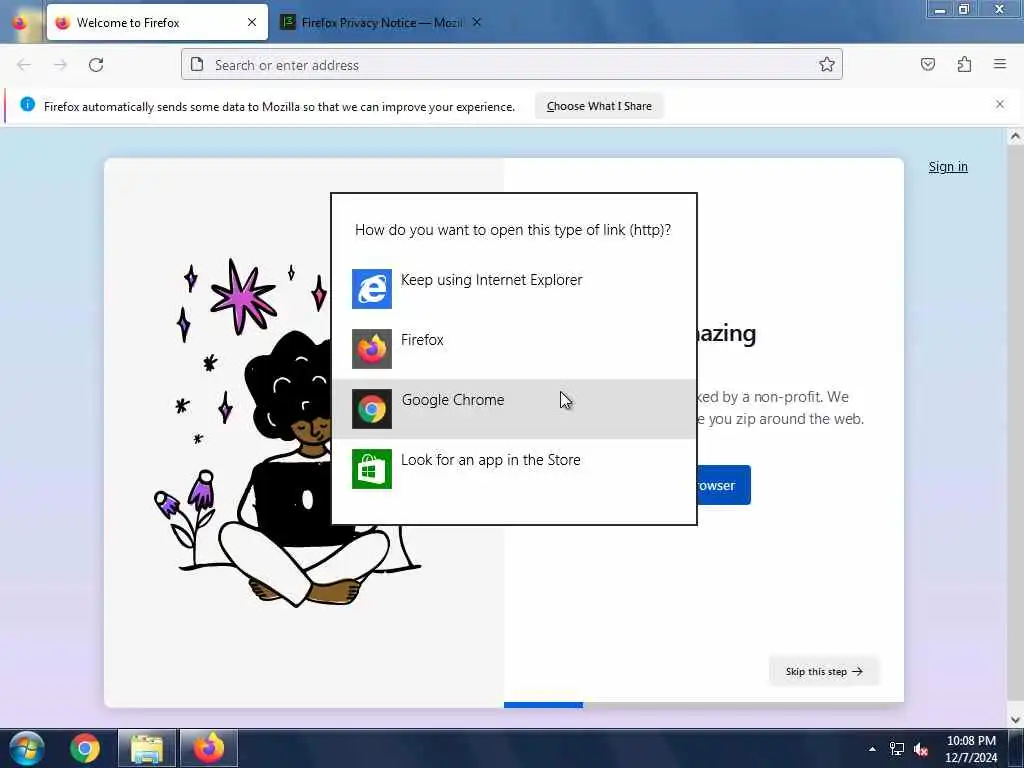
Task: Show hidden system tray icons
Action: coord(872,749)
